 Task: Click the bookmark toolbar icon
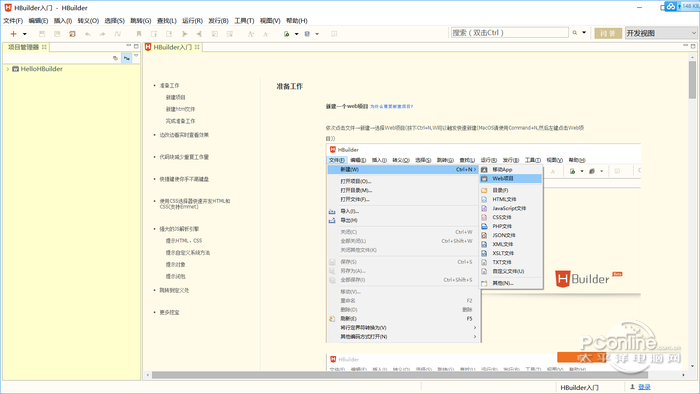click(139, 34)
